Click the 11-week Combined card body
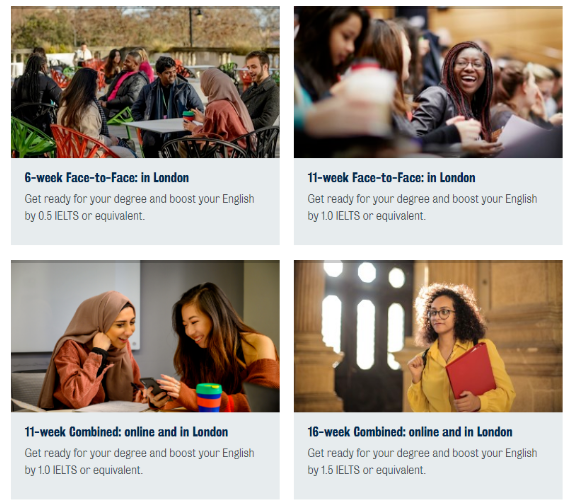The width and height of the screenshot is (569, 502). point(145,456)
